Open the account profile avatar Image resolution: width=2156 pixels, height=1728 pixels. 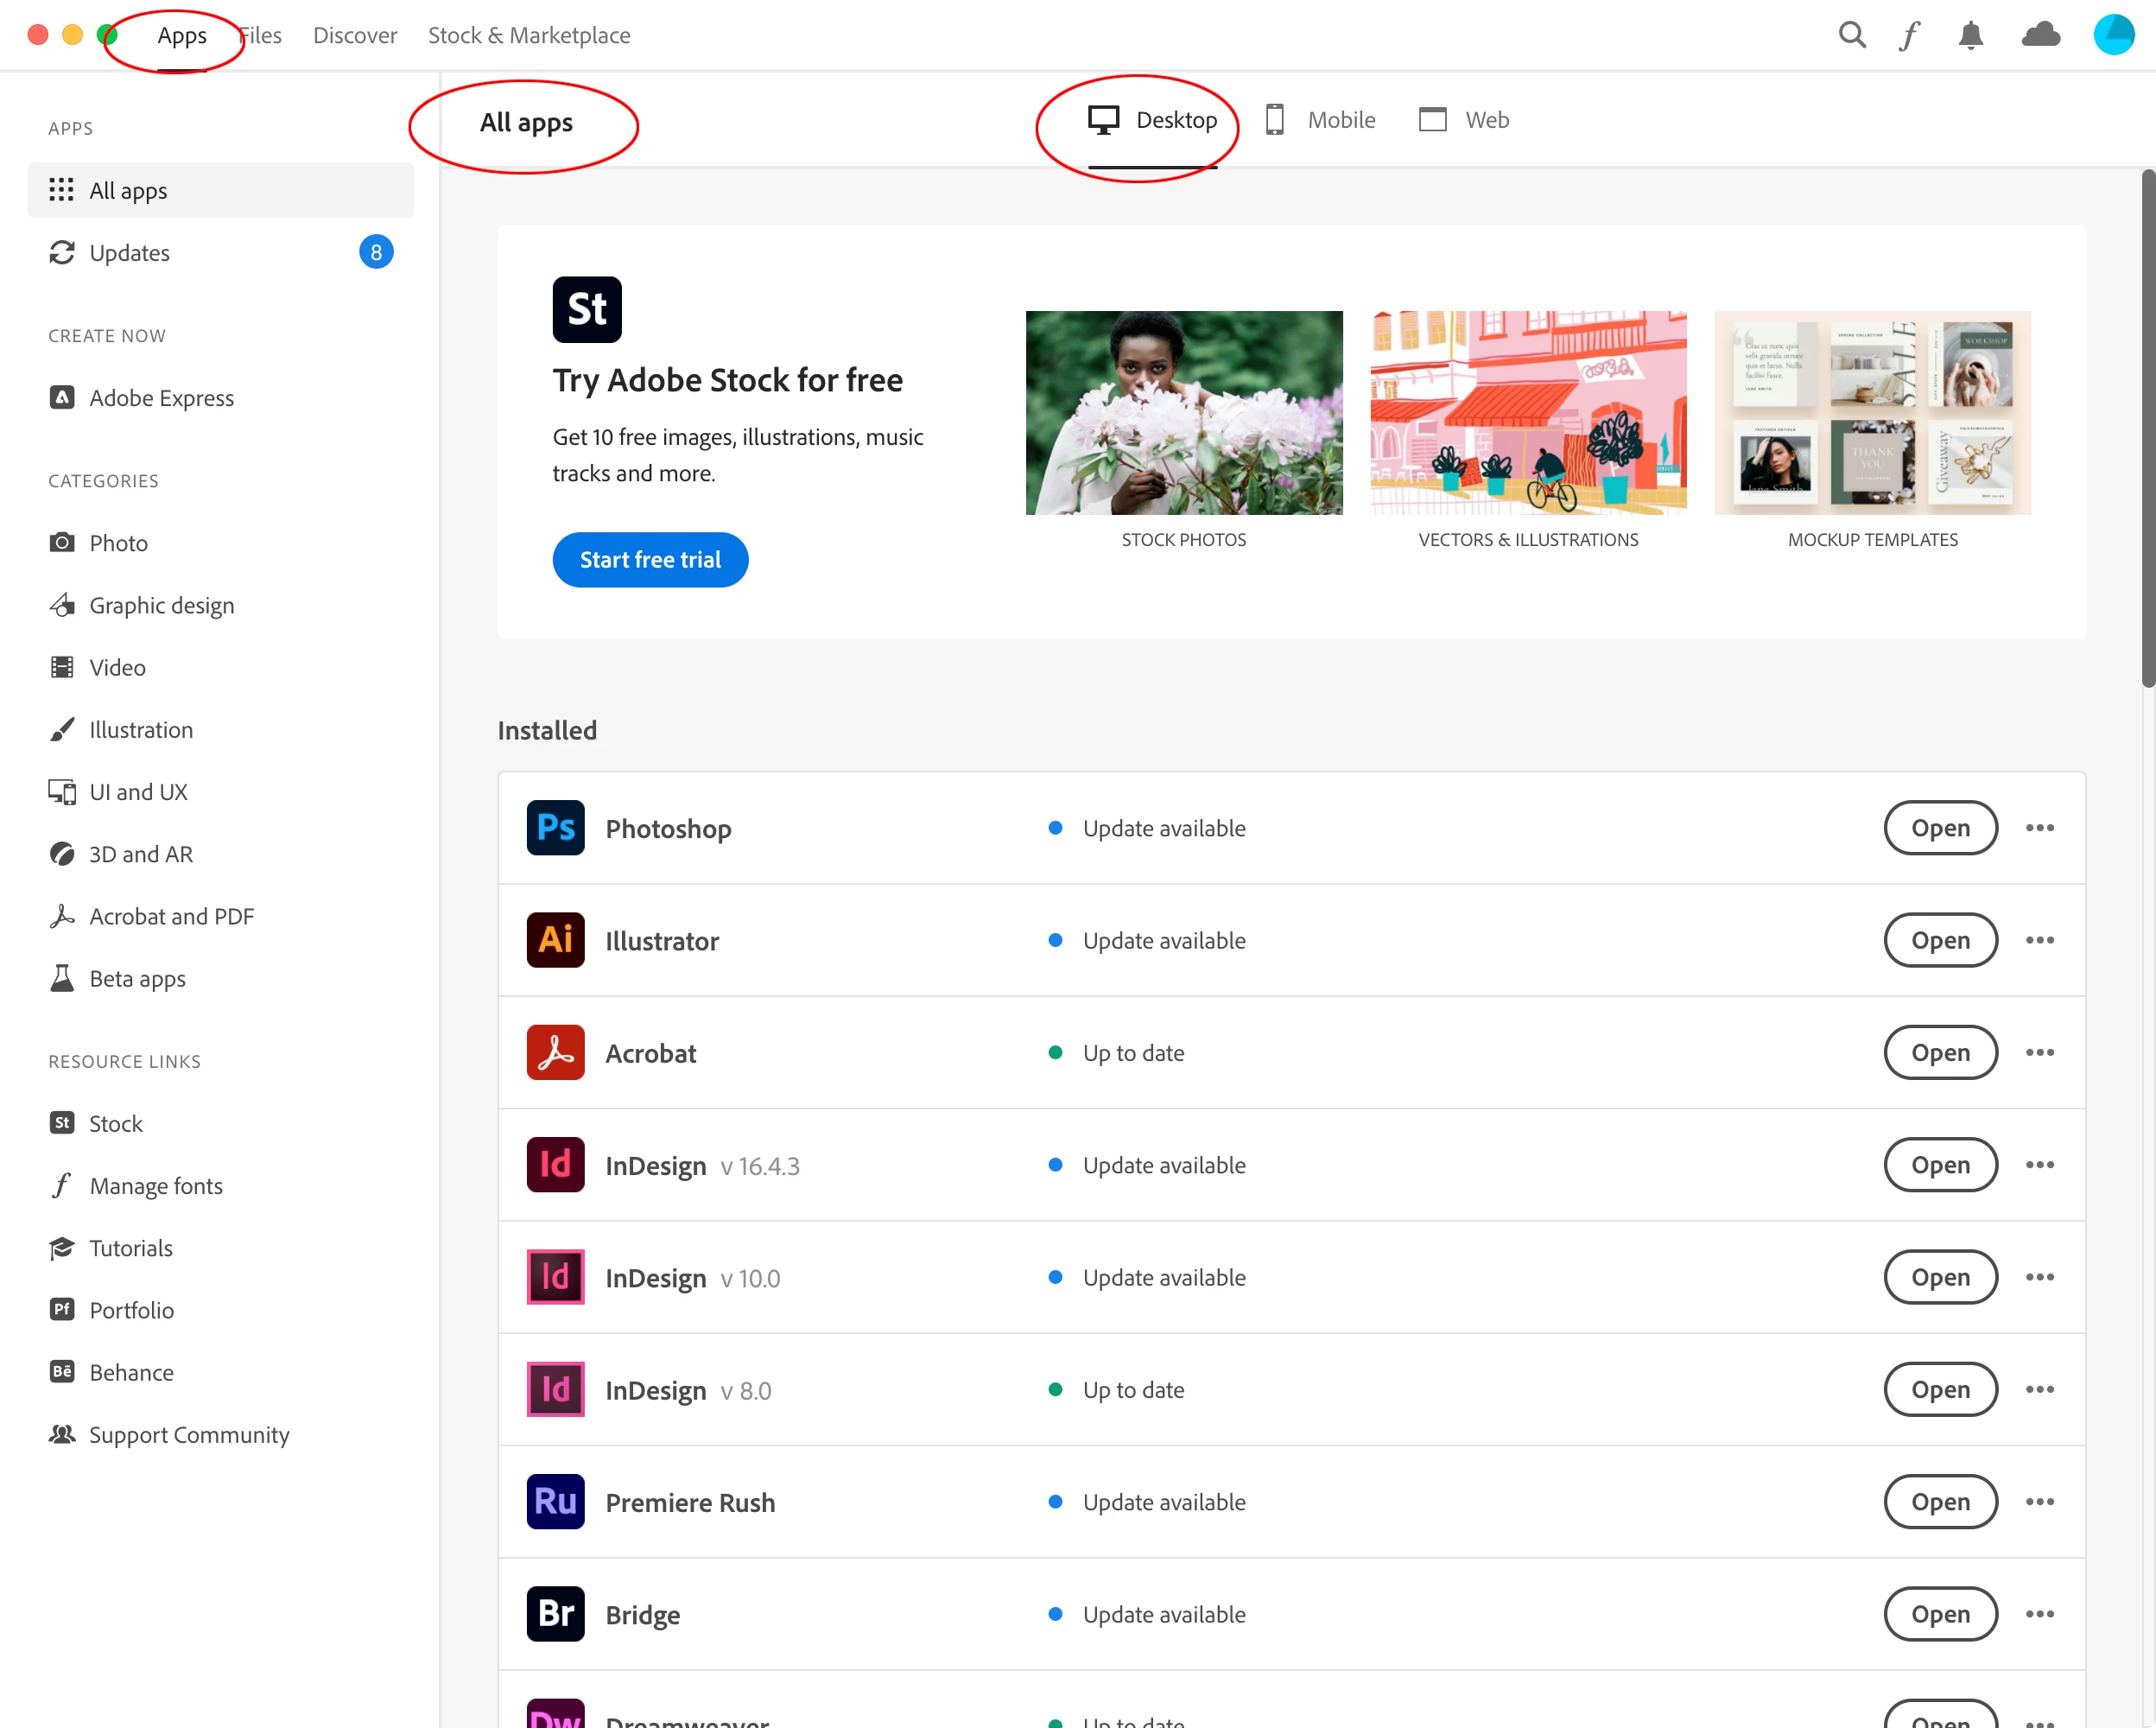point(2113,35)
